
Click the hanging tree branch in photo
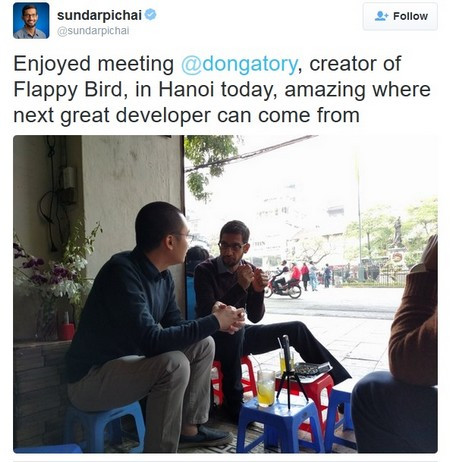click(208, 165)
